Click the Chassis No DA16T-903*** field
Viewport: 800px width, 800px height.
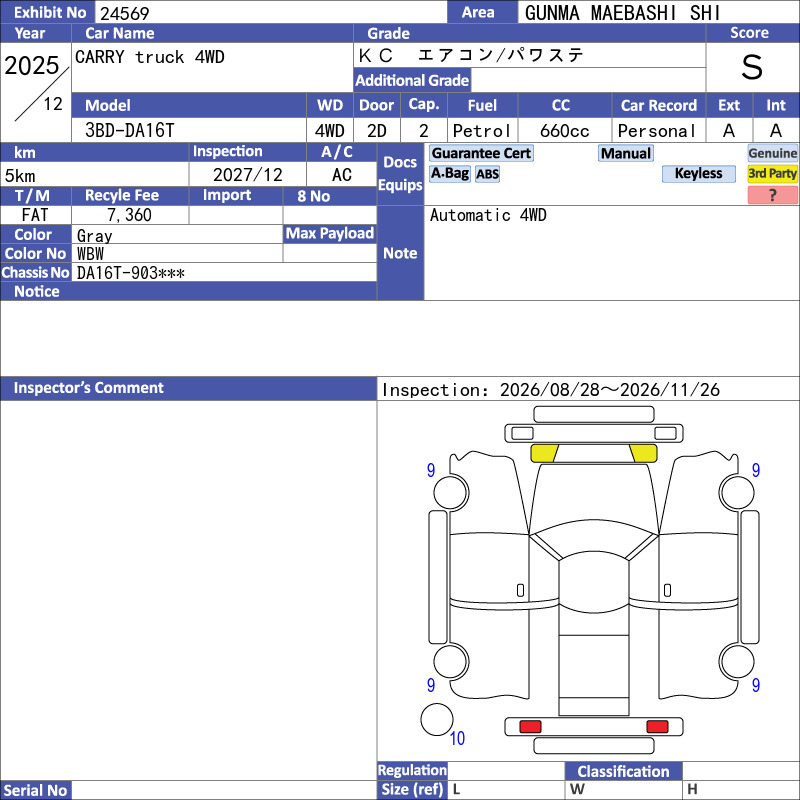(x=224, y=272)
